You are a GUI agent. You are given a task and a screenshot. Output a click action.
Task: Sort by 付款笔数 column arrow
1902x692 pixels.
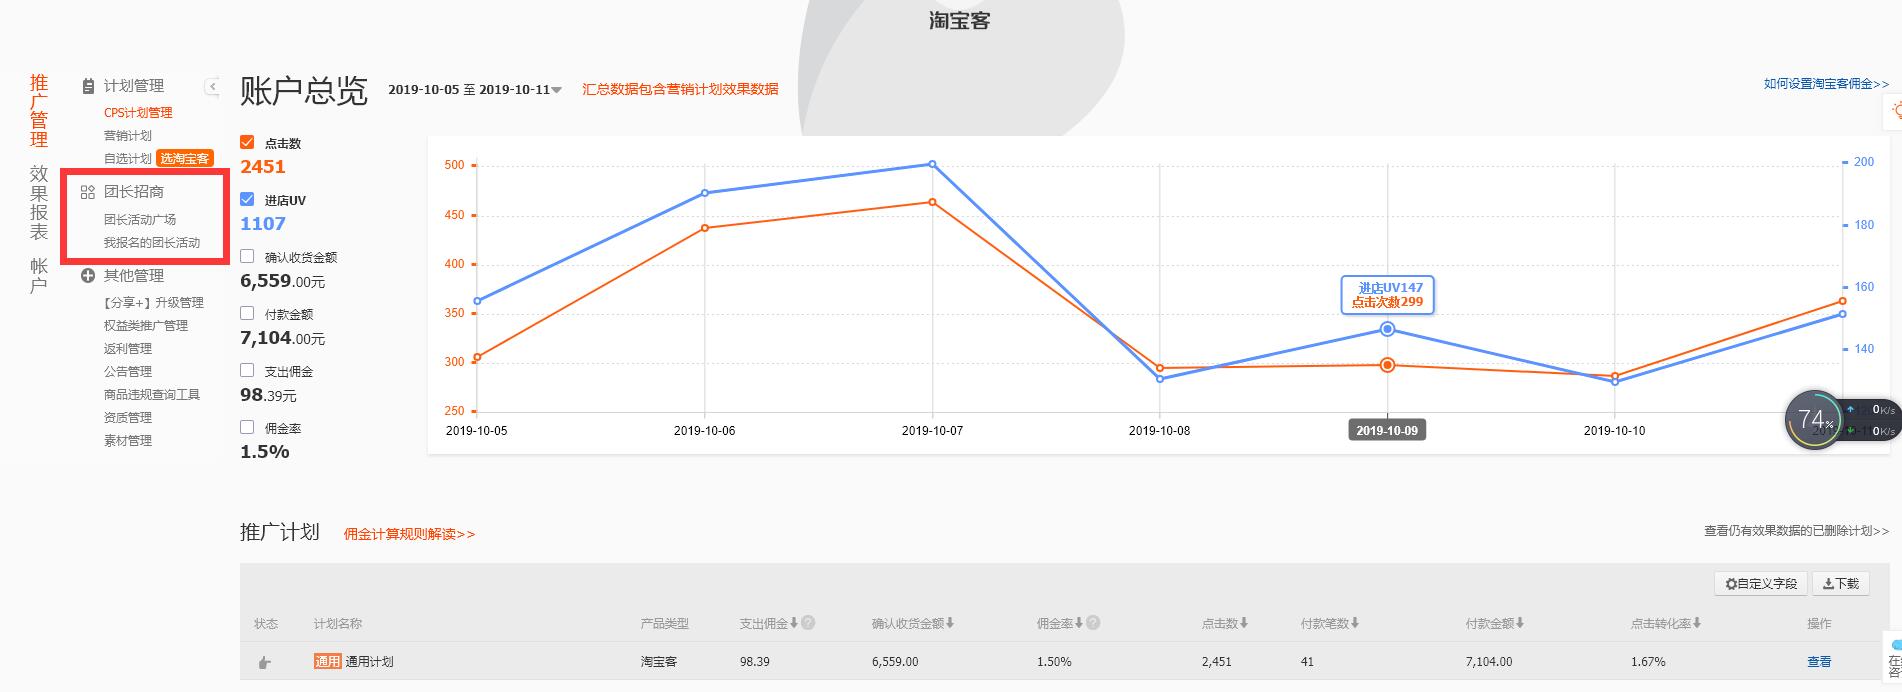(1355, 623)
